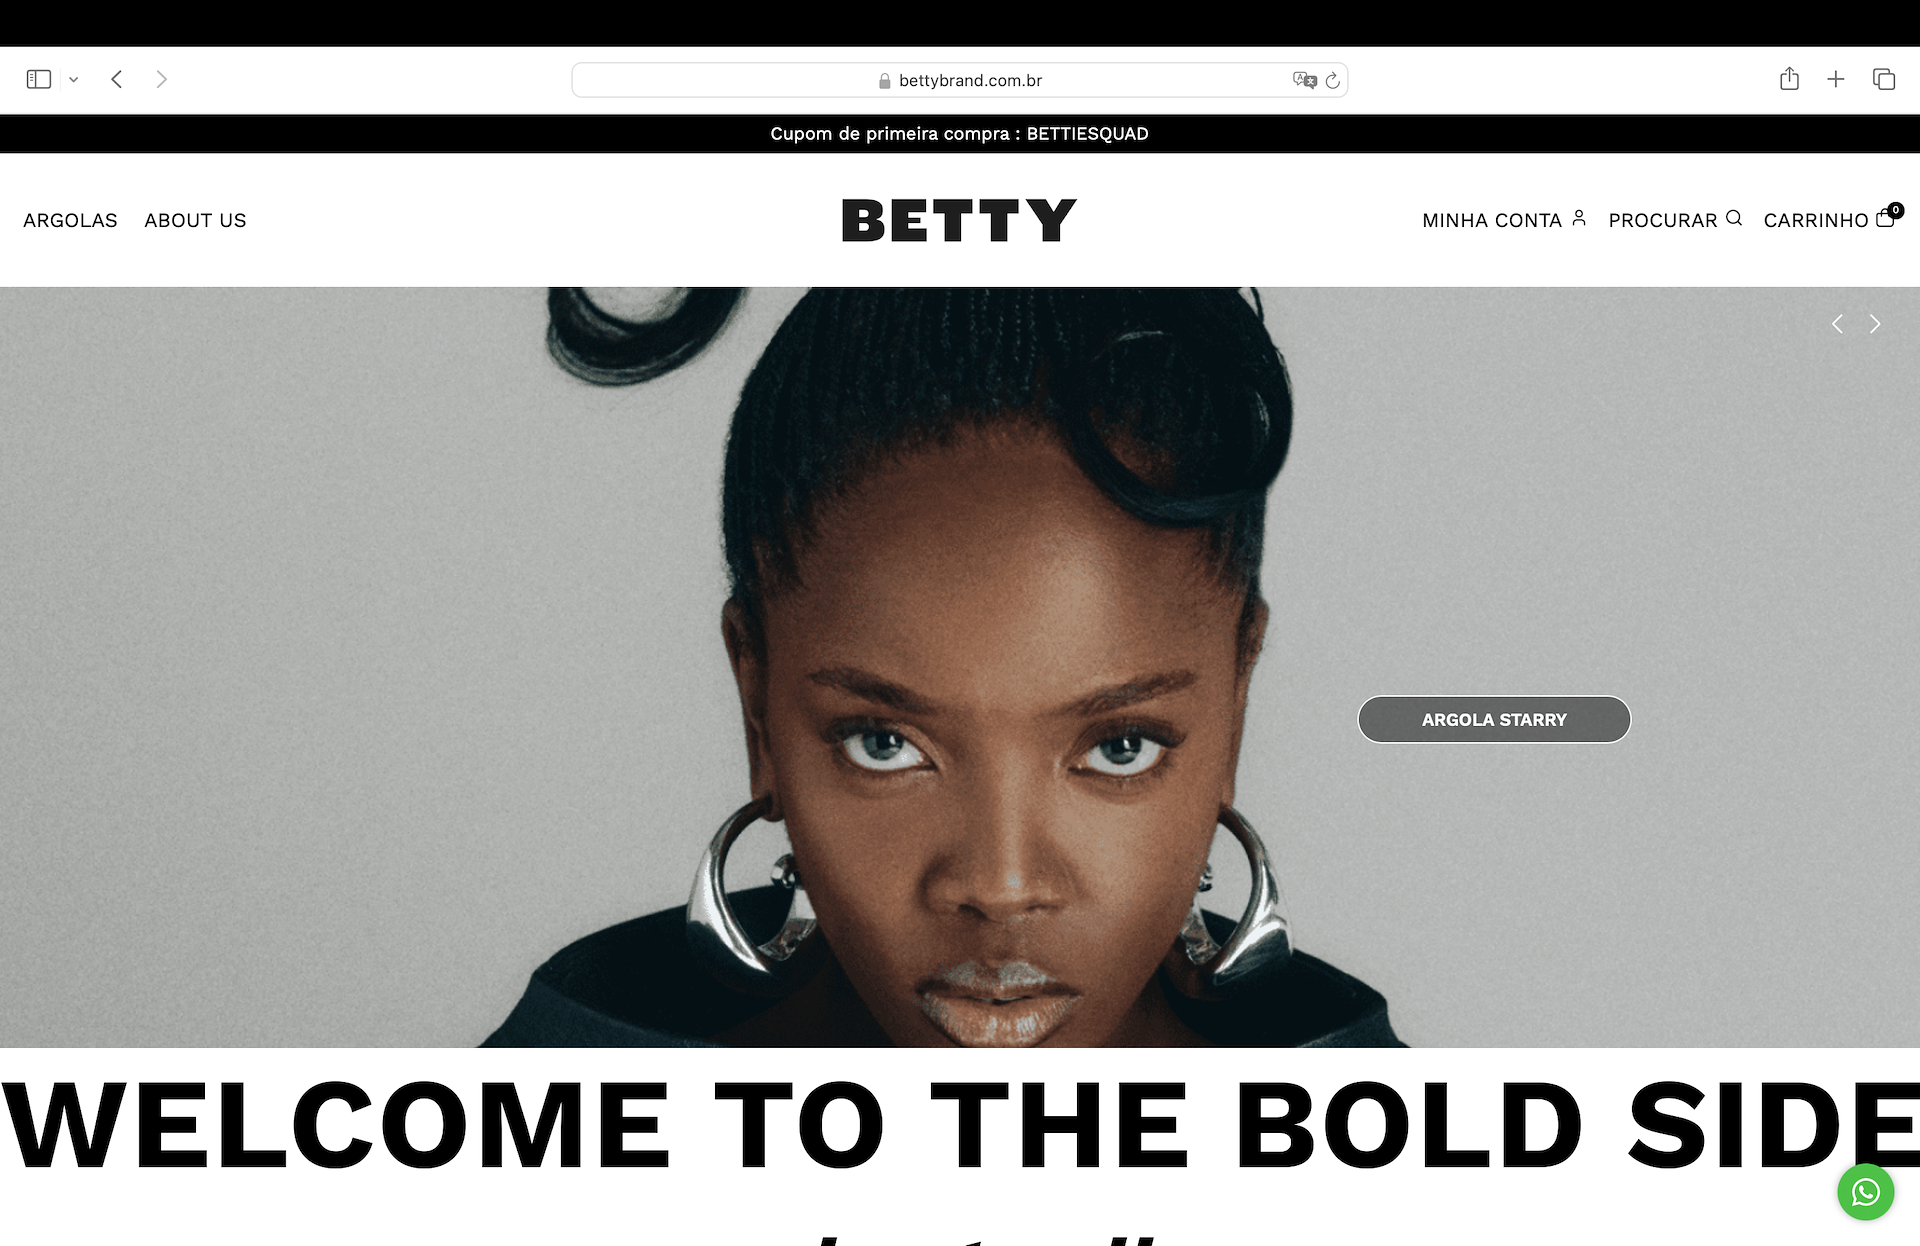Open MINHA CONTA account link
1920x1246 pixels.
(x=1504, y=220)
